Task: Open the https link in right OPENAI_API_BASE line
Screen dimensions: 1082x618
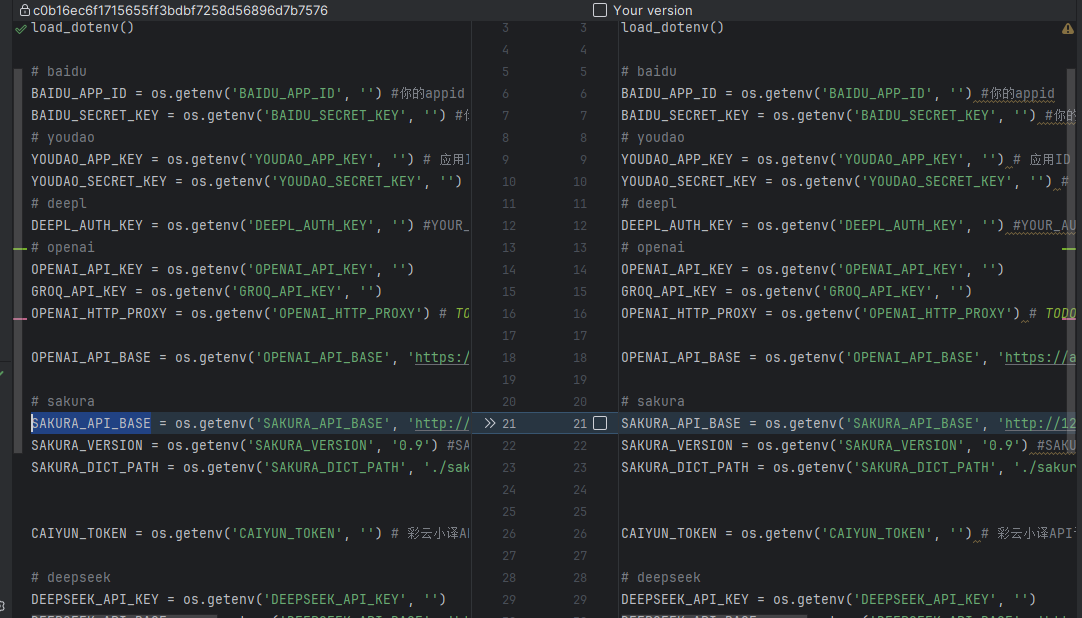Action: click(x=1040, y=357)
